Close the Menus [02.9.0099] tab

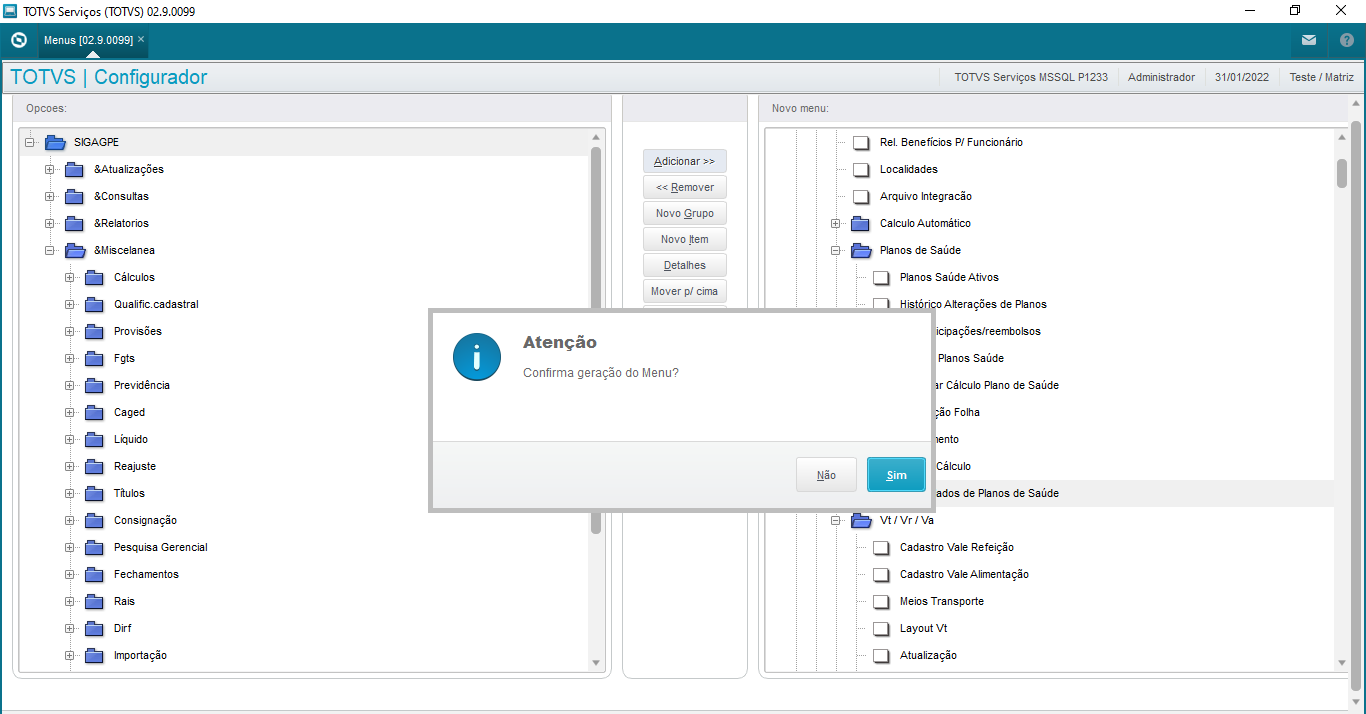point(141,39)
